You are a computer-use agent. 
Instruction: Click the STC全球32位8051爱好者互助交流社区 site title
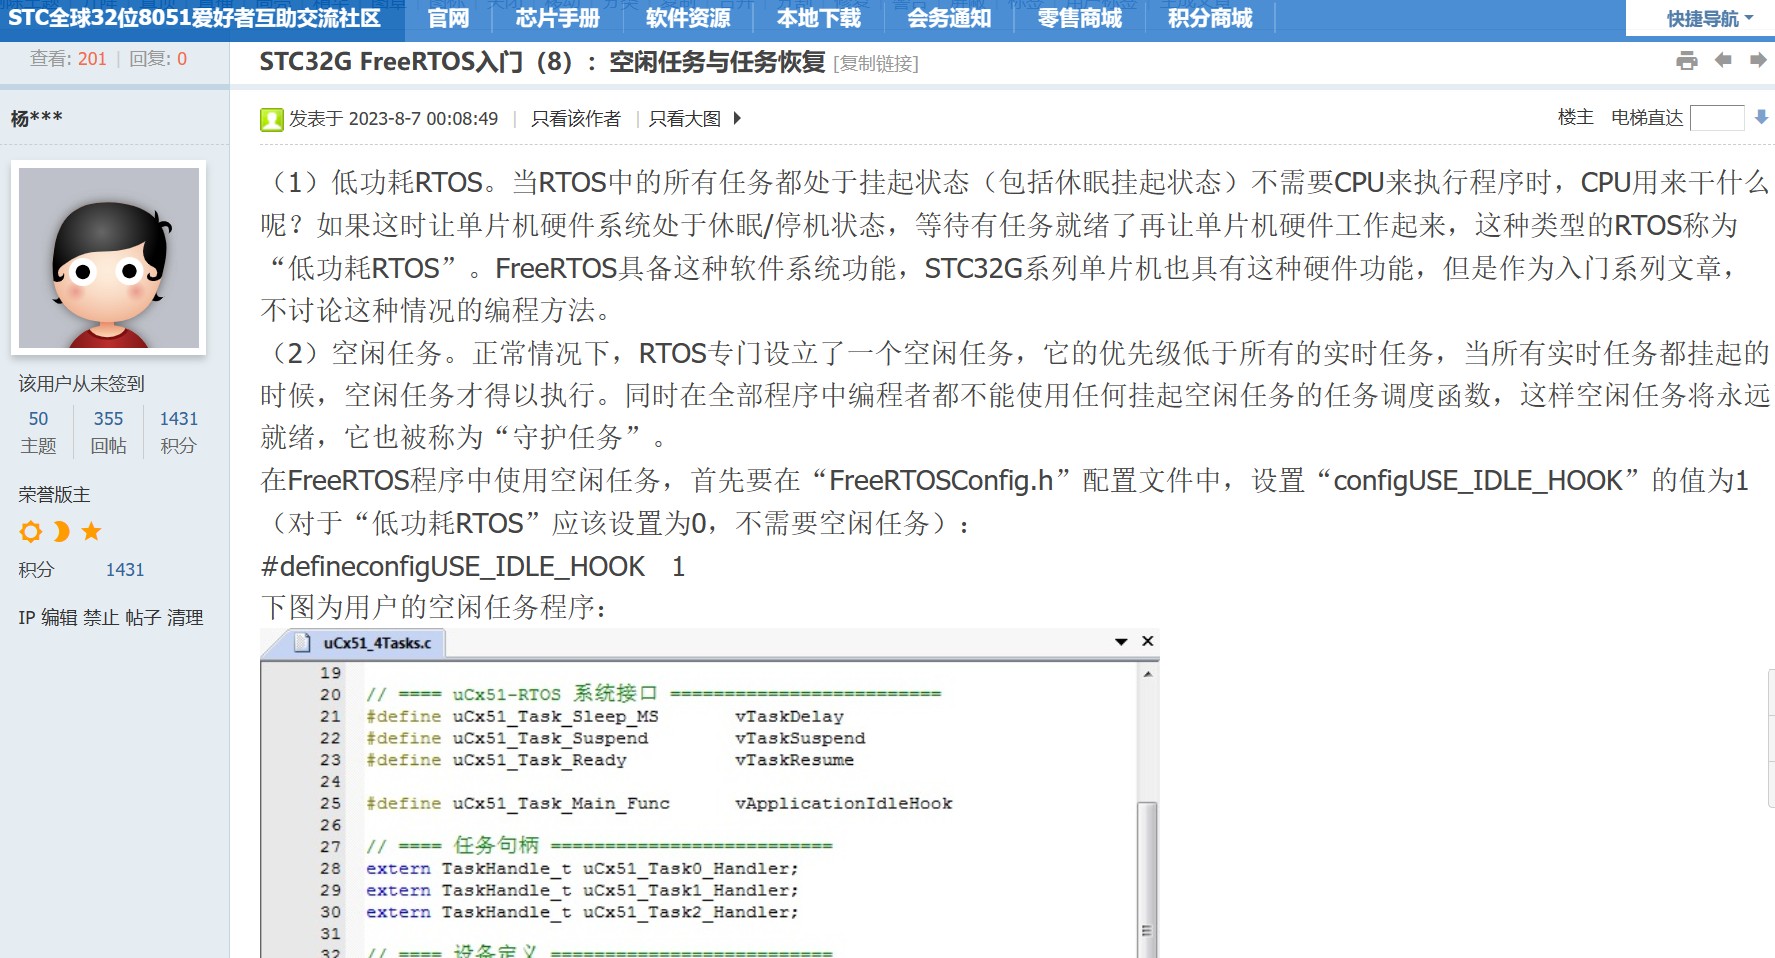pyautogui.click(x=195, y=18)
